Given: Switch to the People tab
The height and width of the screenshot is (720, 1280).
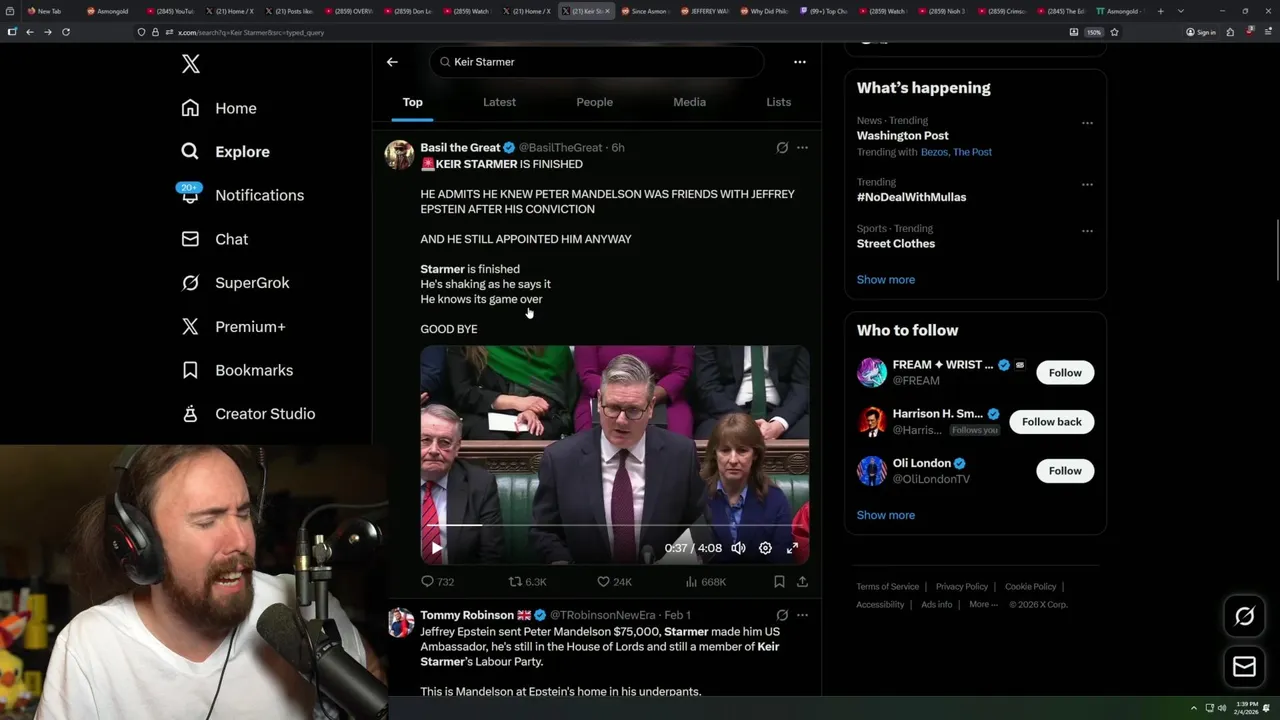Looking at the screenshot, I should pos(594,102).
